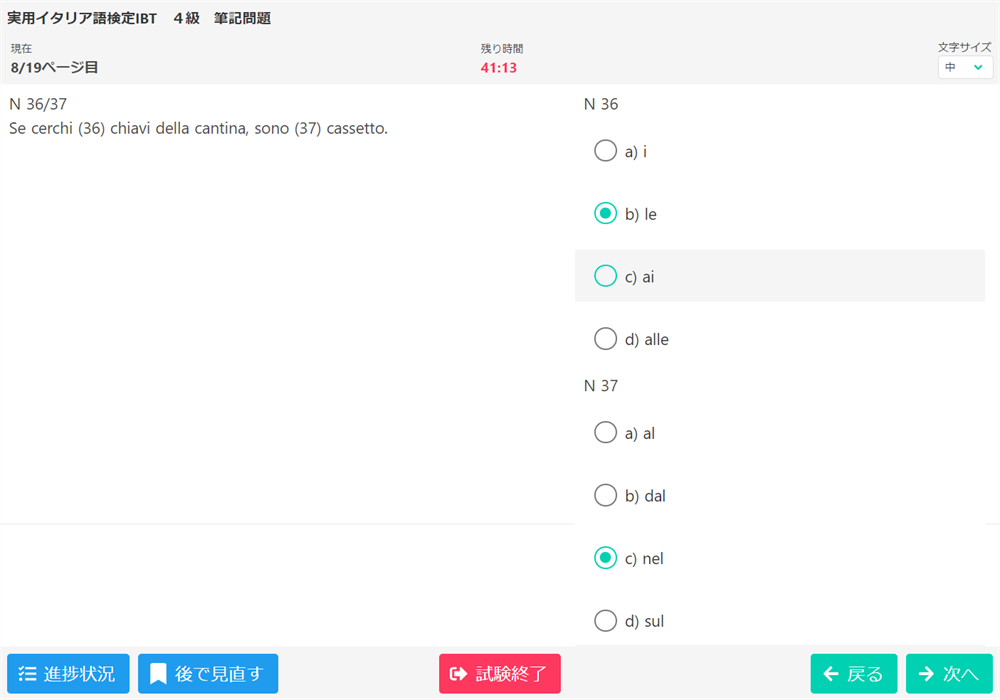Pick option d) sul for N 37

coord(605,621)
